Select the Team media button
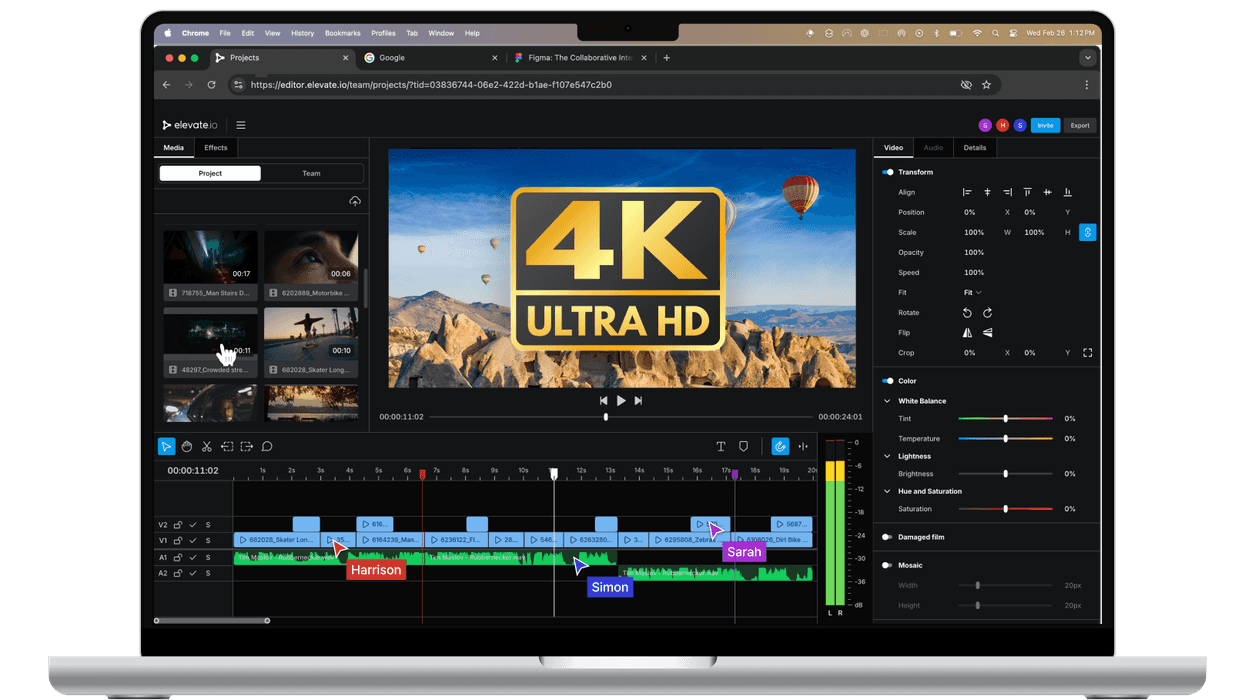This screenshot has height=700, width=1245. click(311, 173)
